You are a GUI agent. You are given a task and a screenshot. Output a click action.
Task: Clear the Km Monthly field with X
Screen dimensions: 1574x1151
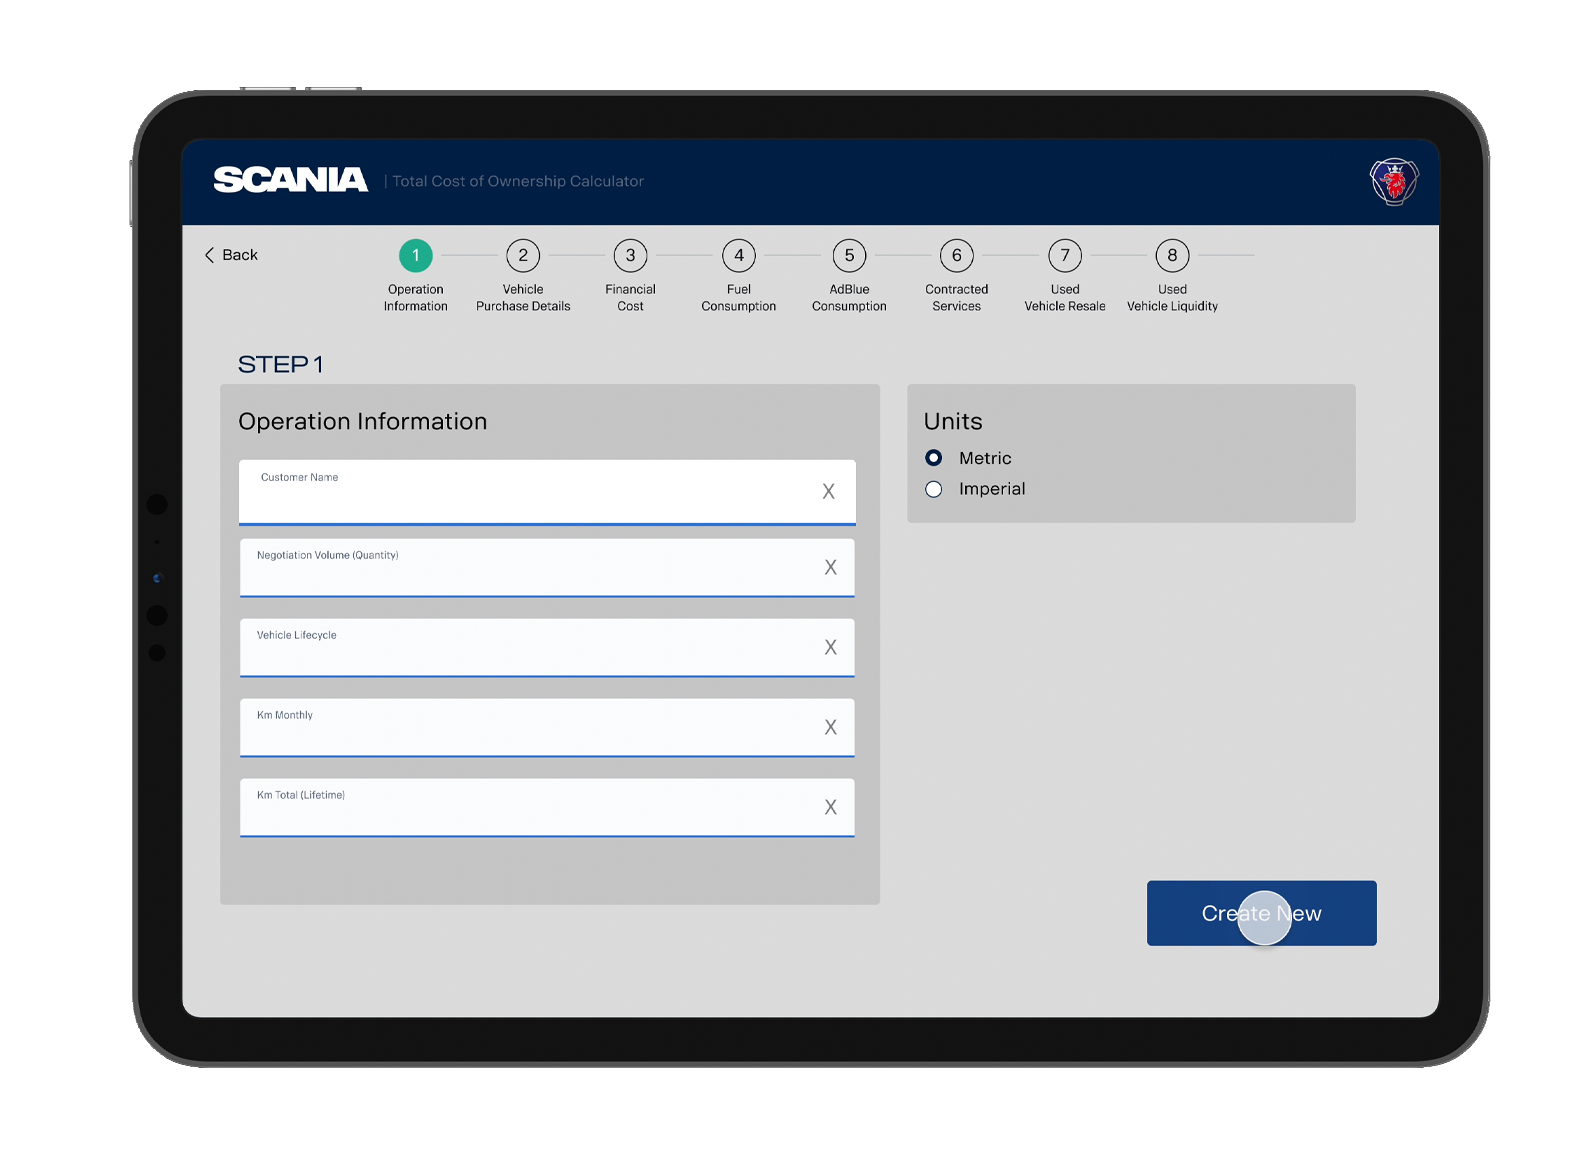(830, 727)
